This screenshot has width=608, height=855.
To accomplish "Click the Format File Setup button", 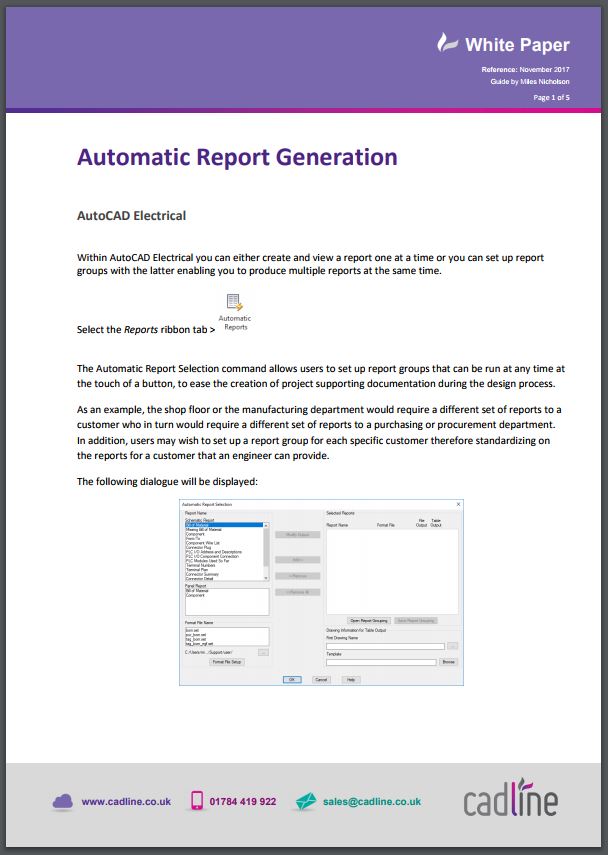I will coord(227,661).
